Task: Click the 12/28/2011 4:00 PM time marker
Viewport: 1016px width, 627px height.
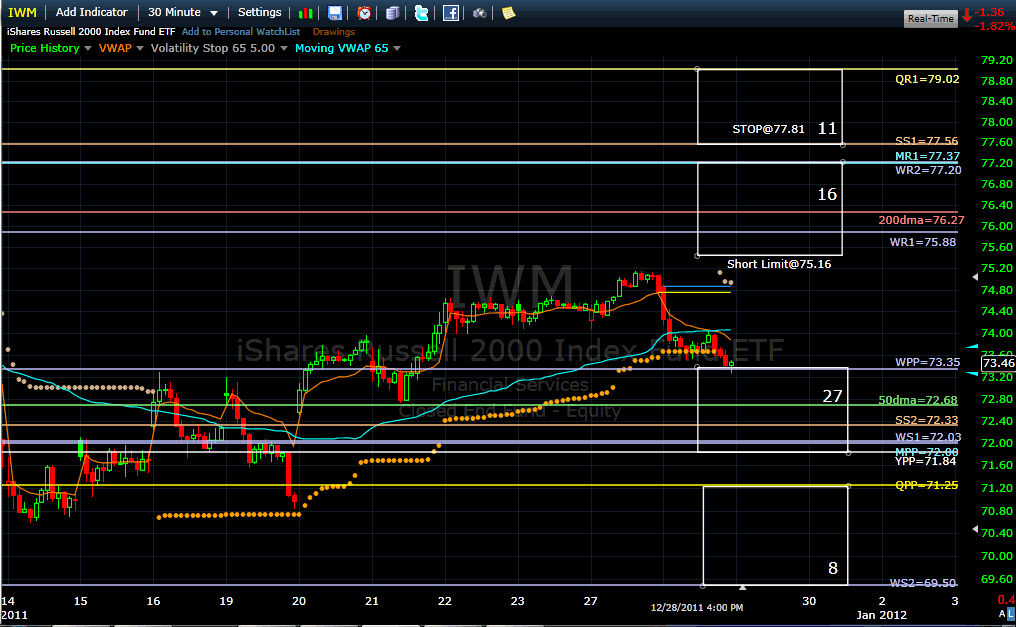Action: (697, 608)
